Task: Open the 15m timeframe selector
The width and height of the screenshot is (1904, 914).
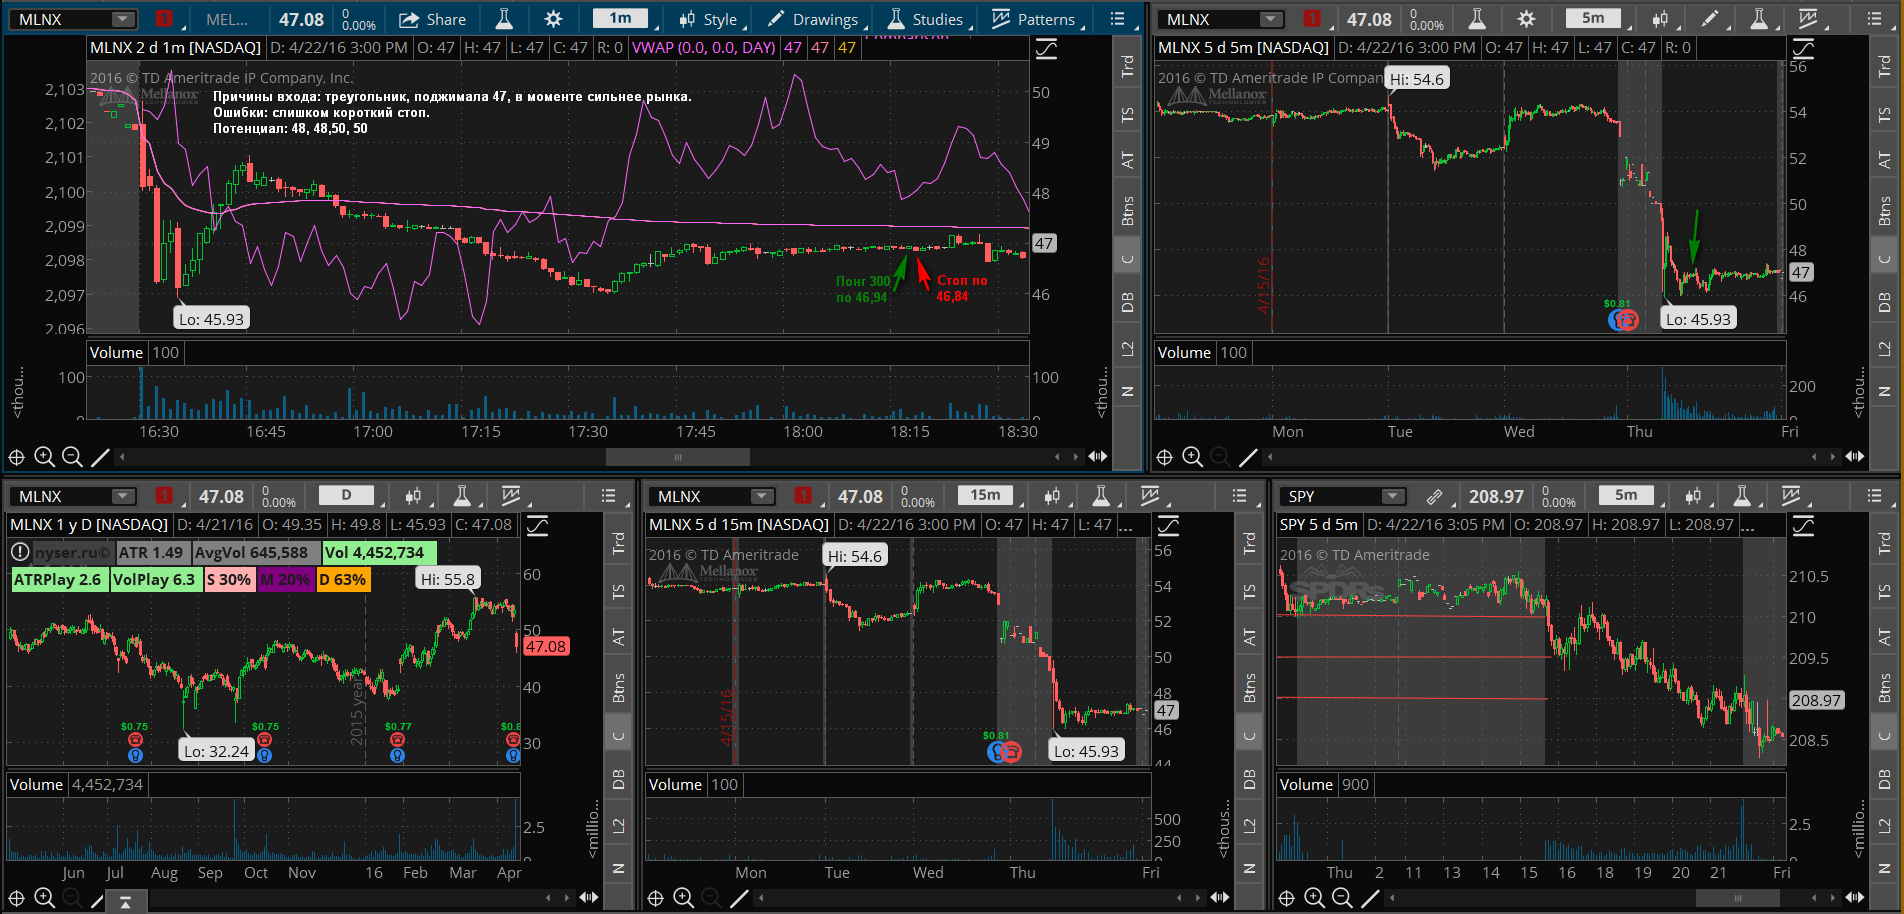Action: click(985, 495)
